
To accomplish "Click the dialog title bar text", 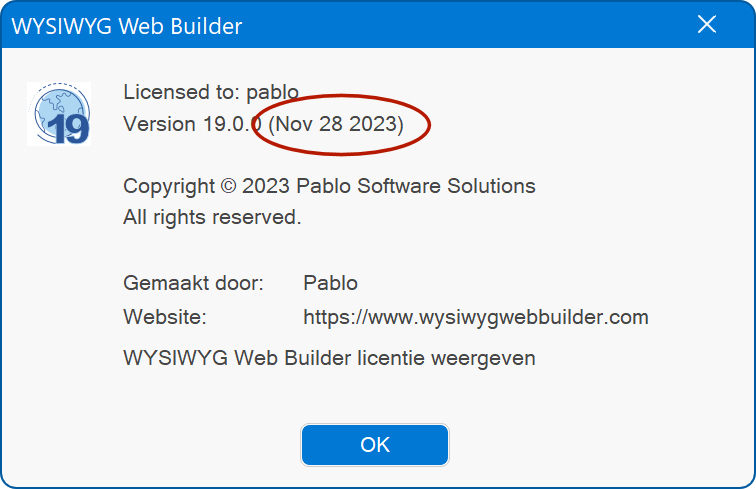I will tap(126, 26).
